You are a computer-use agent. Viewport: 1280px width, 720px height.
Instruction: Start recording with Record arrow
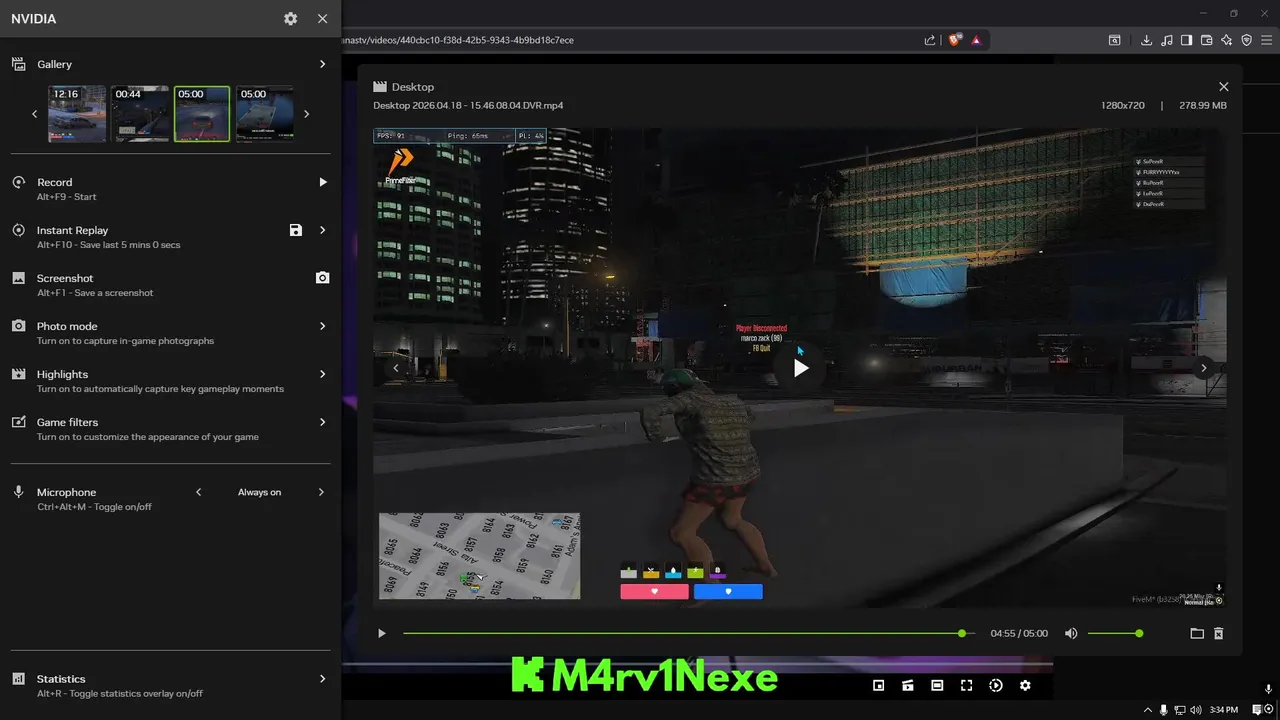coord(322,182)
